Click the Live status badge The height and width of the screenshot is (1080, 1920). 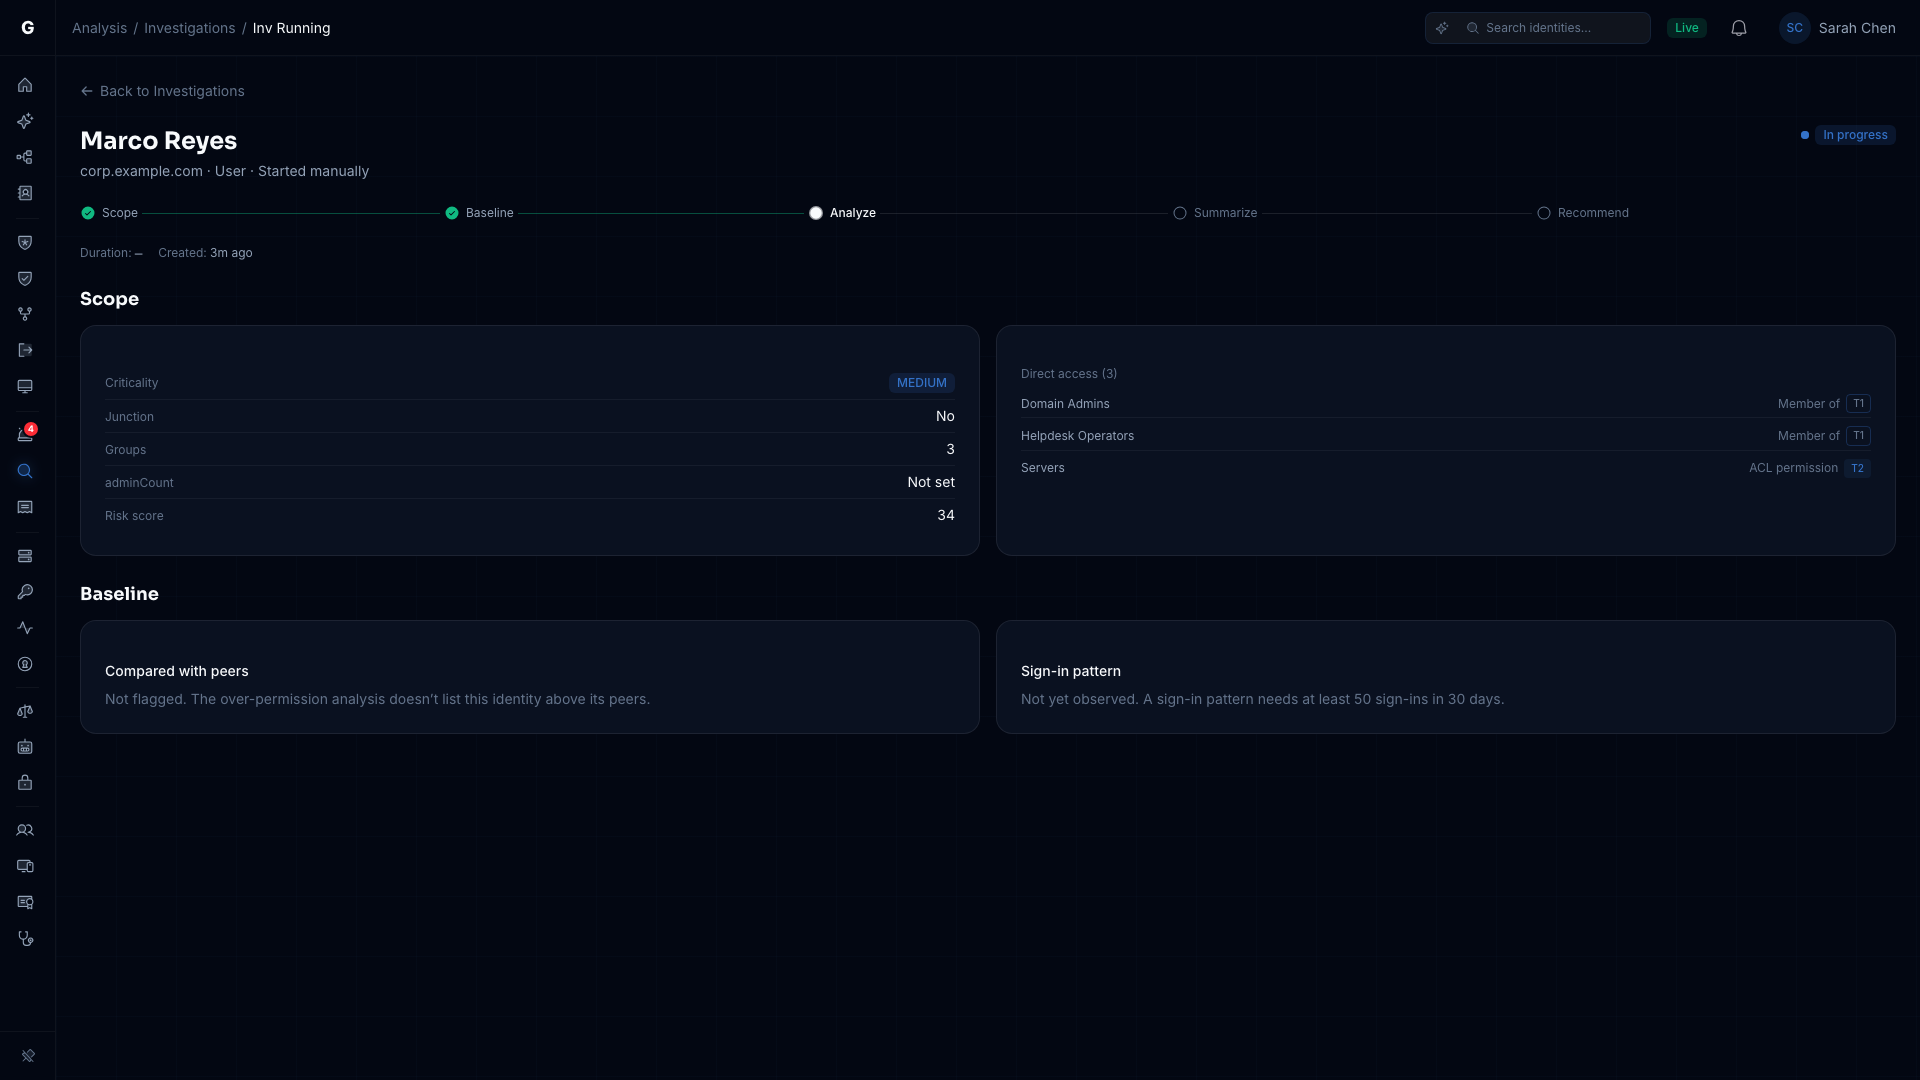(x=1687, y=28)
